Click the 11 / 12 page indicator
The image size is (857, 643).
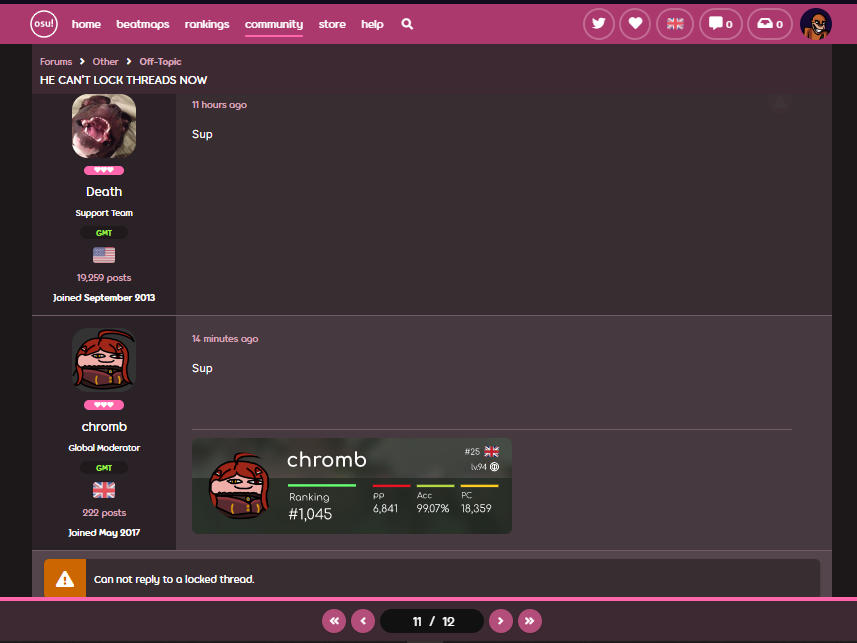point(432,621)
